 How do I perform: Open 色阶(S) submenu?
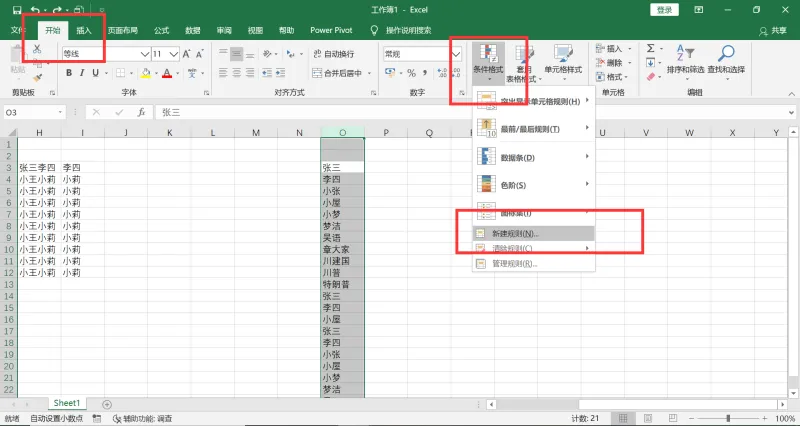(534, 185)
